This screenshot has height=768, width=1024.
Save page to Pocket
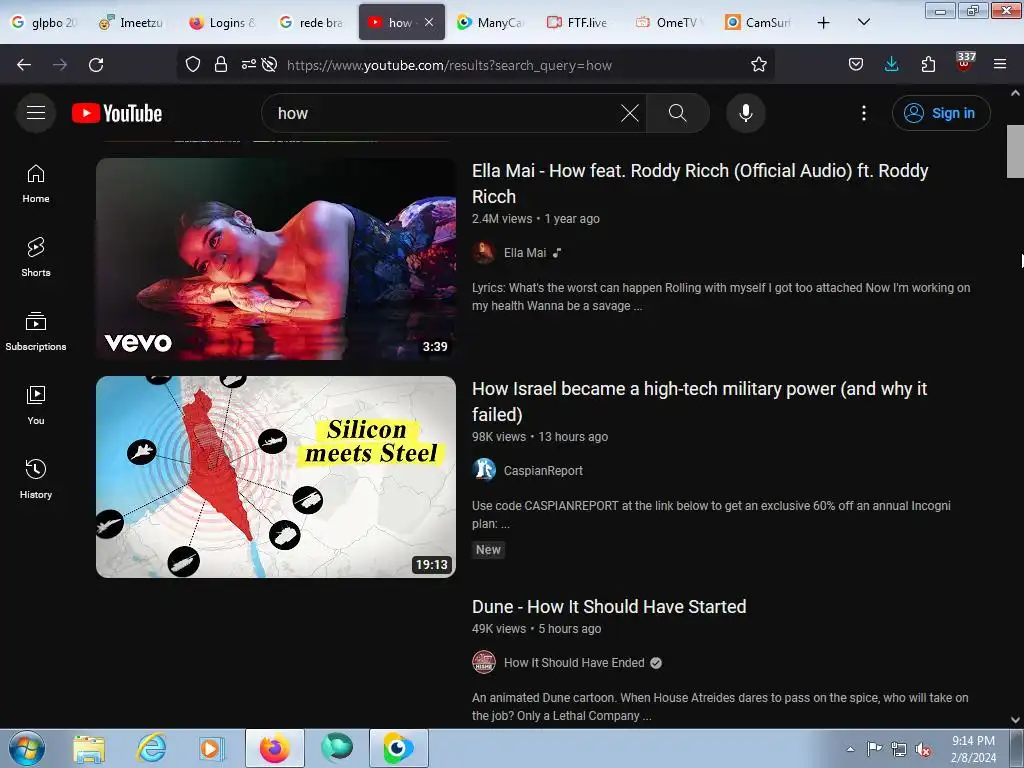pyautogui.click(x=856, y=65)
